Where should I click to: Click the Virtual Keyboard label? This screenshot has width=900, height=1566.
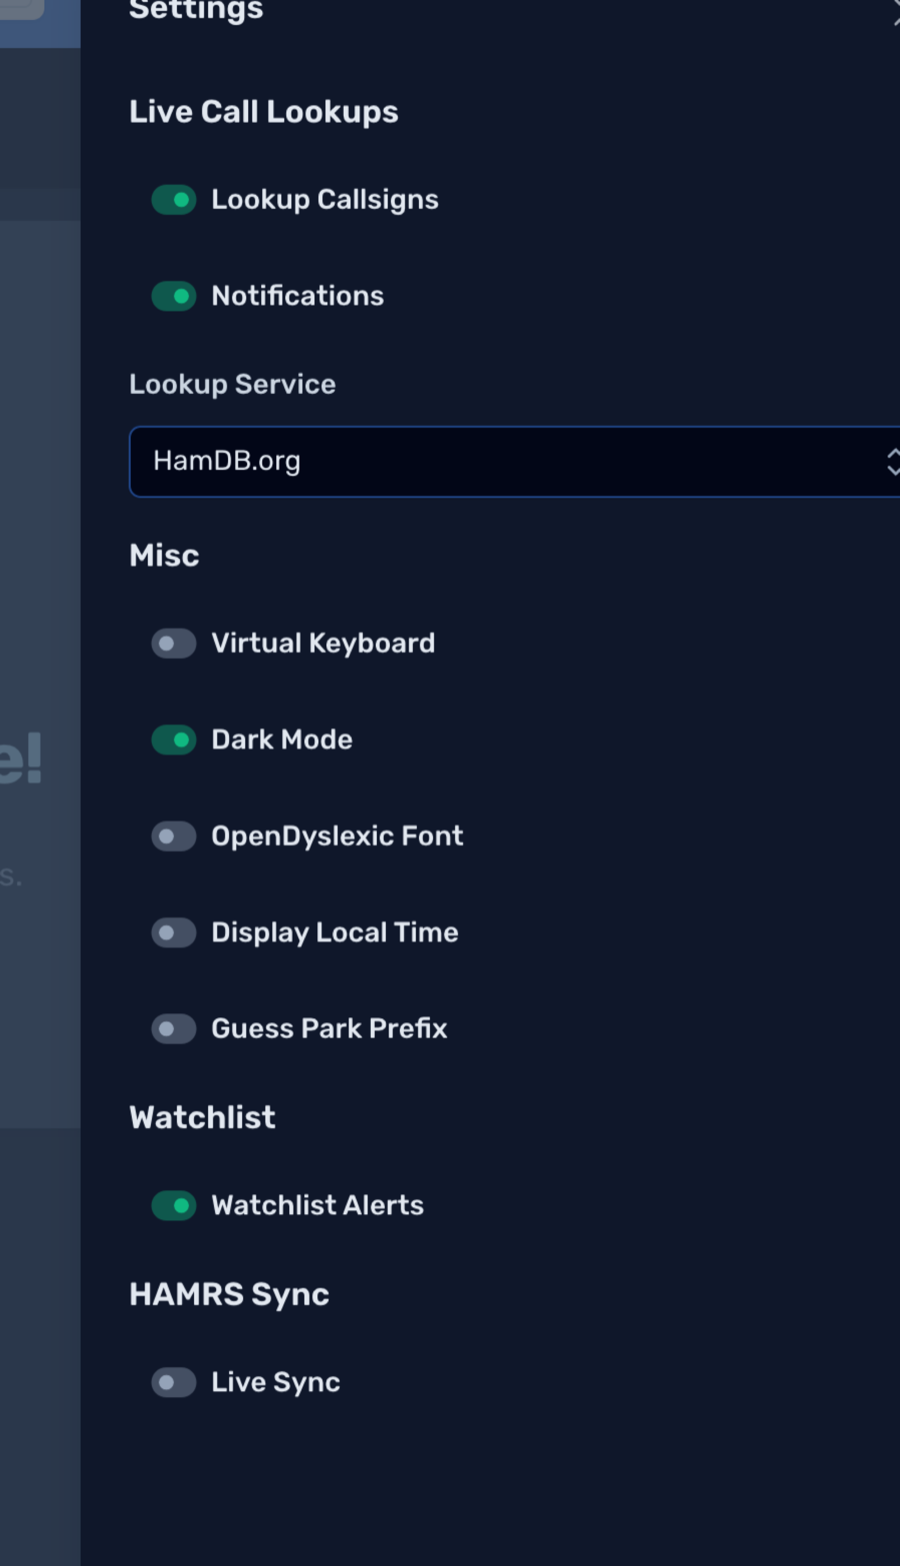click(323, 643)
